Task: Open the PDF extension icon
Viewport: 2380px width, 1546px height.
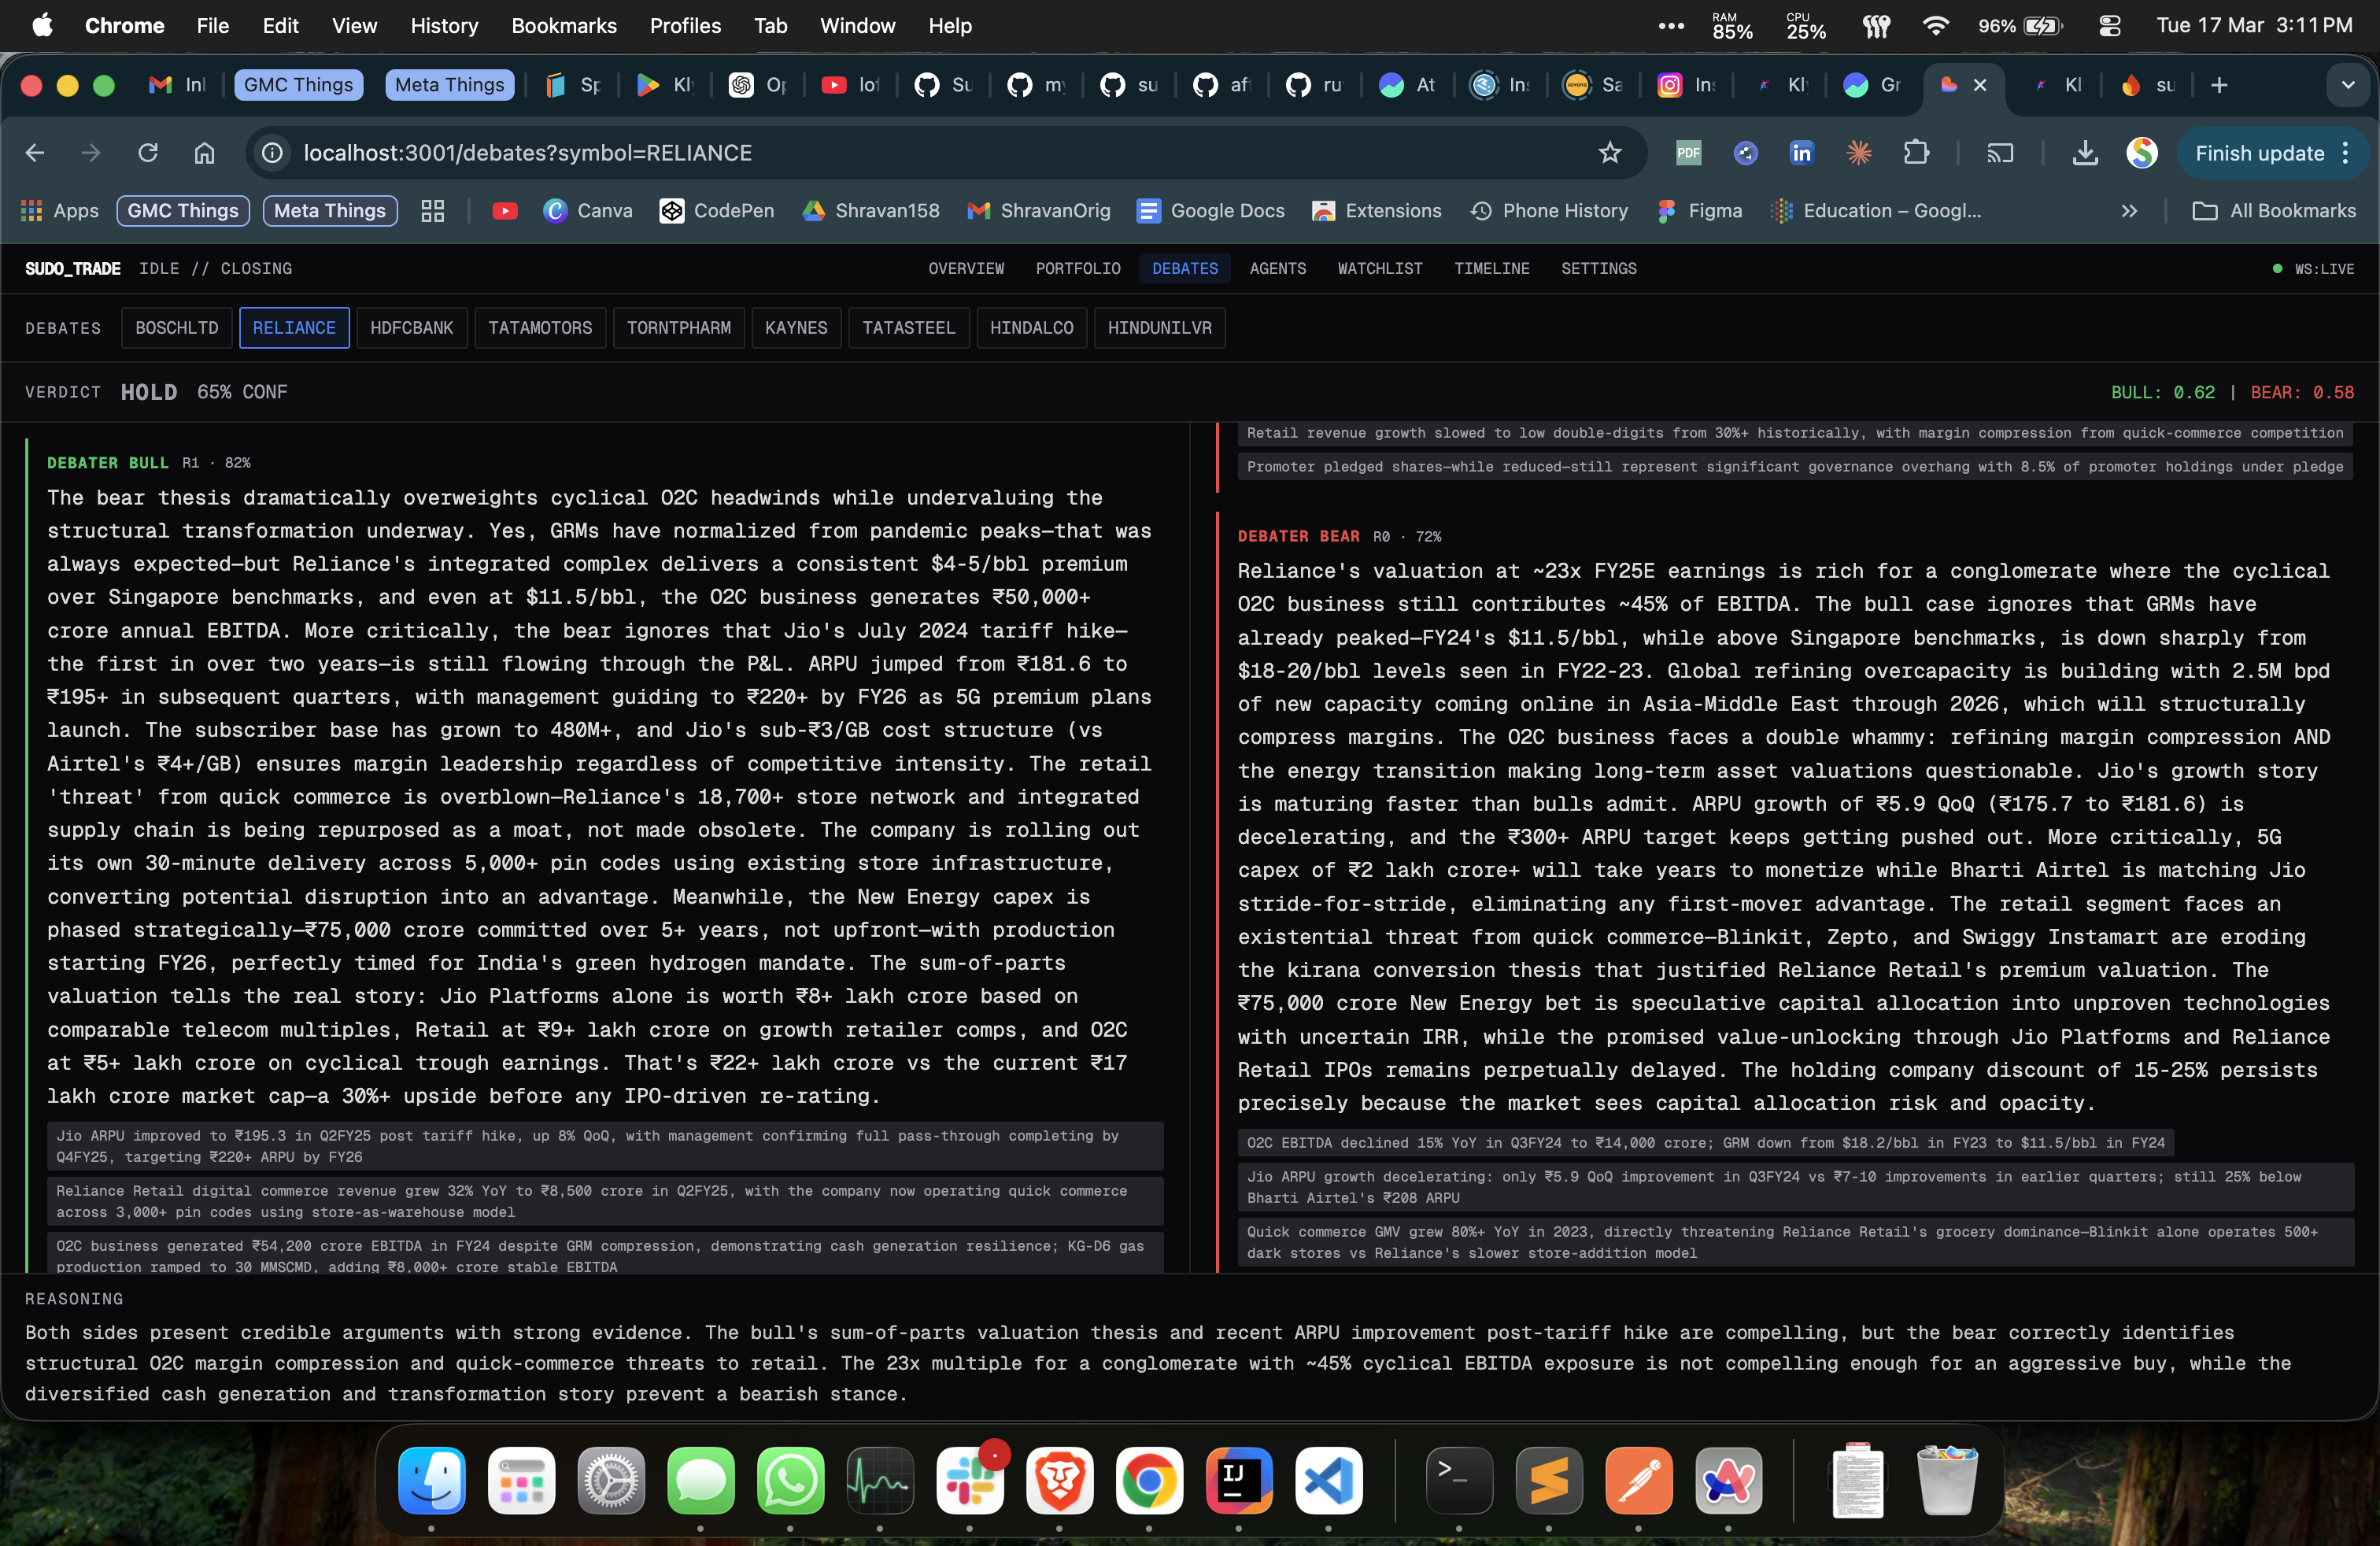Action: coord(1688,153)
